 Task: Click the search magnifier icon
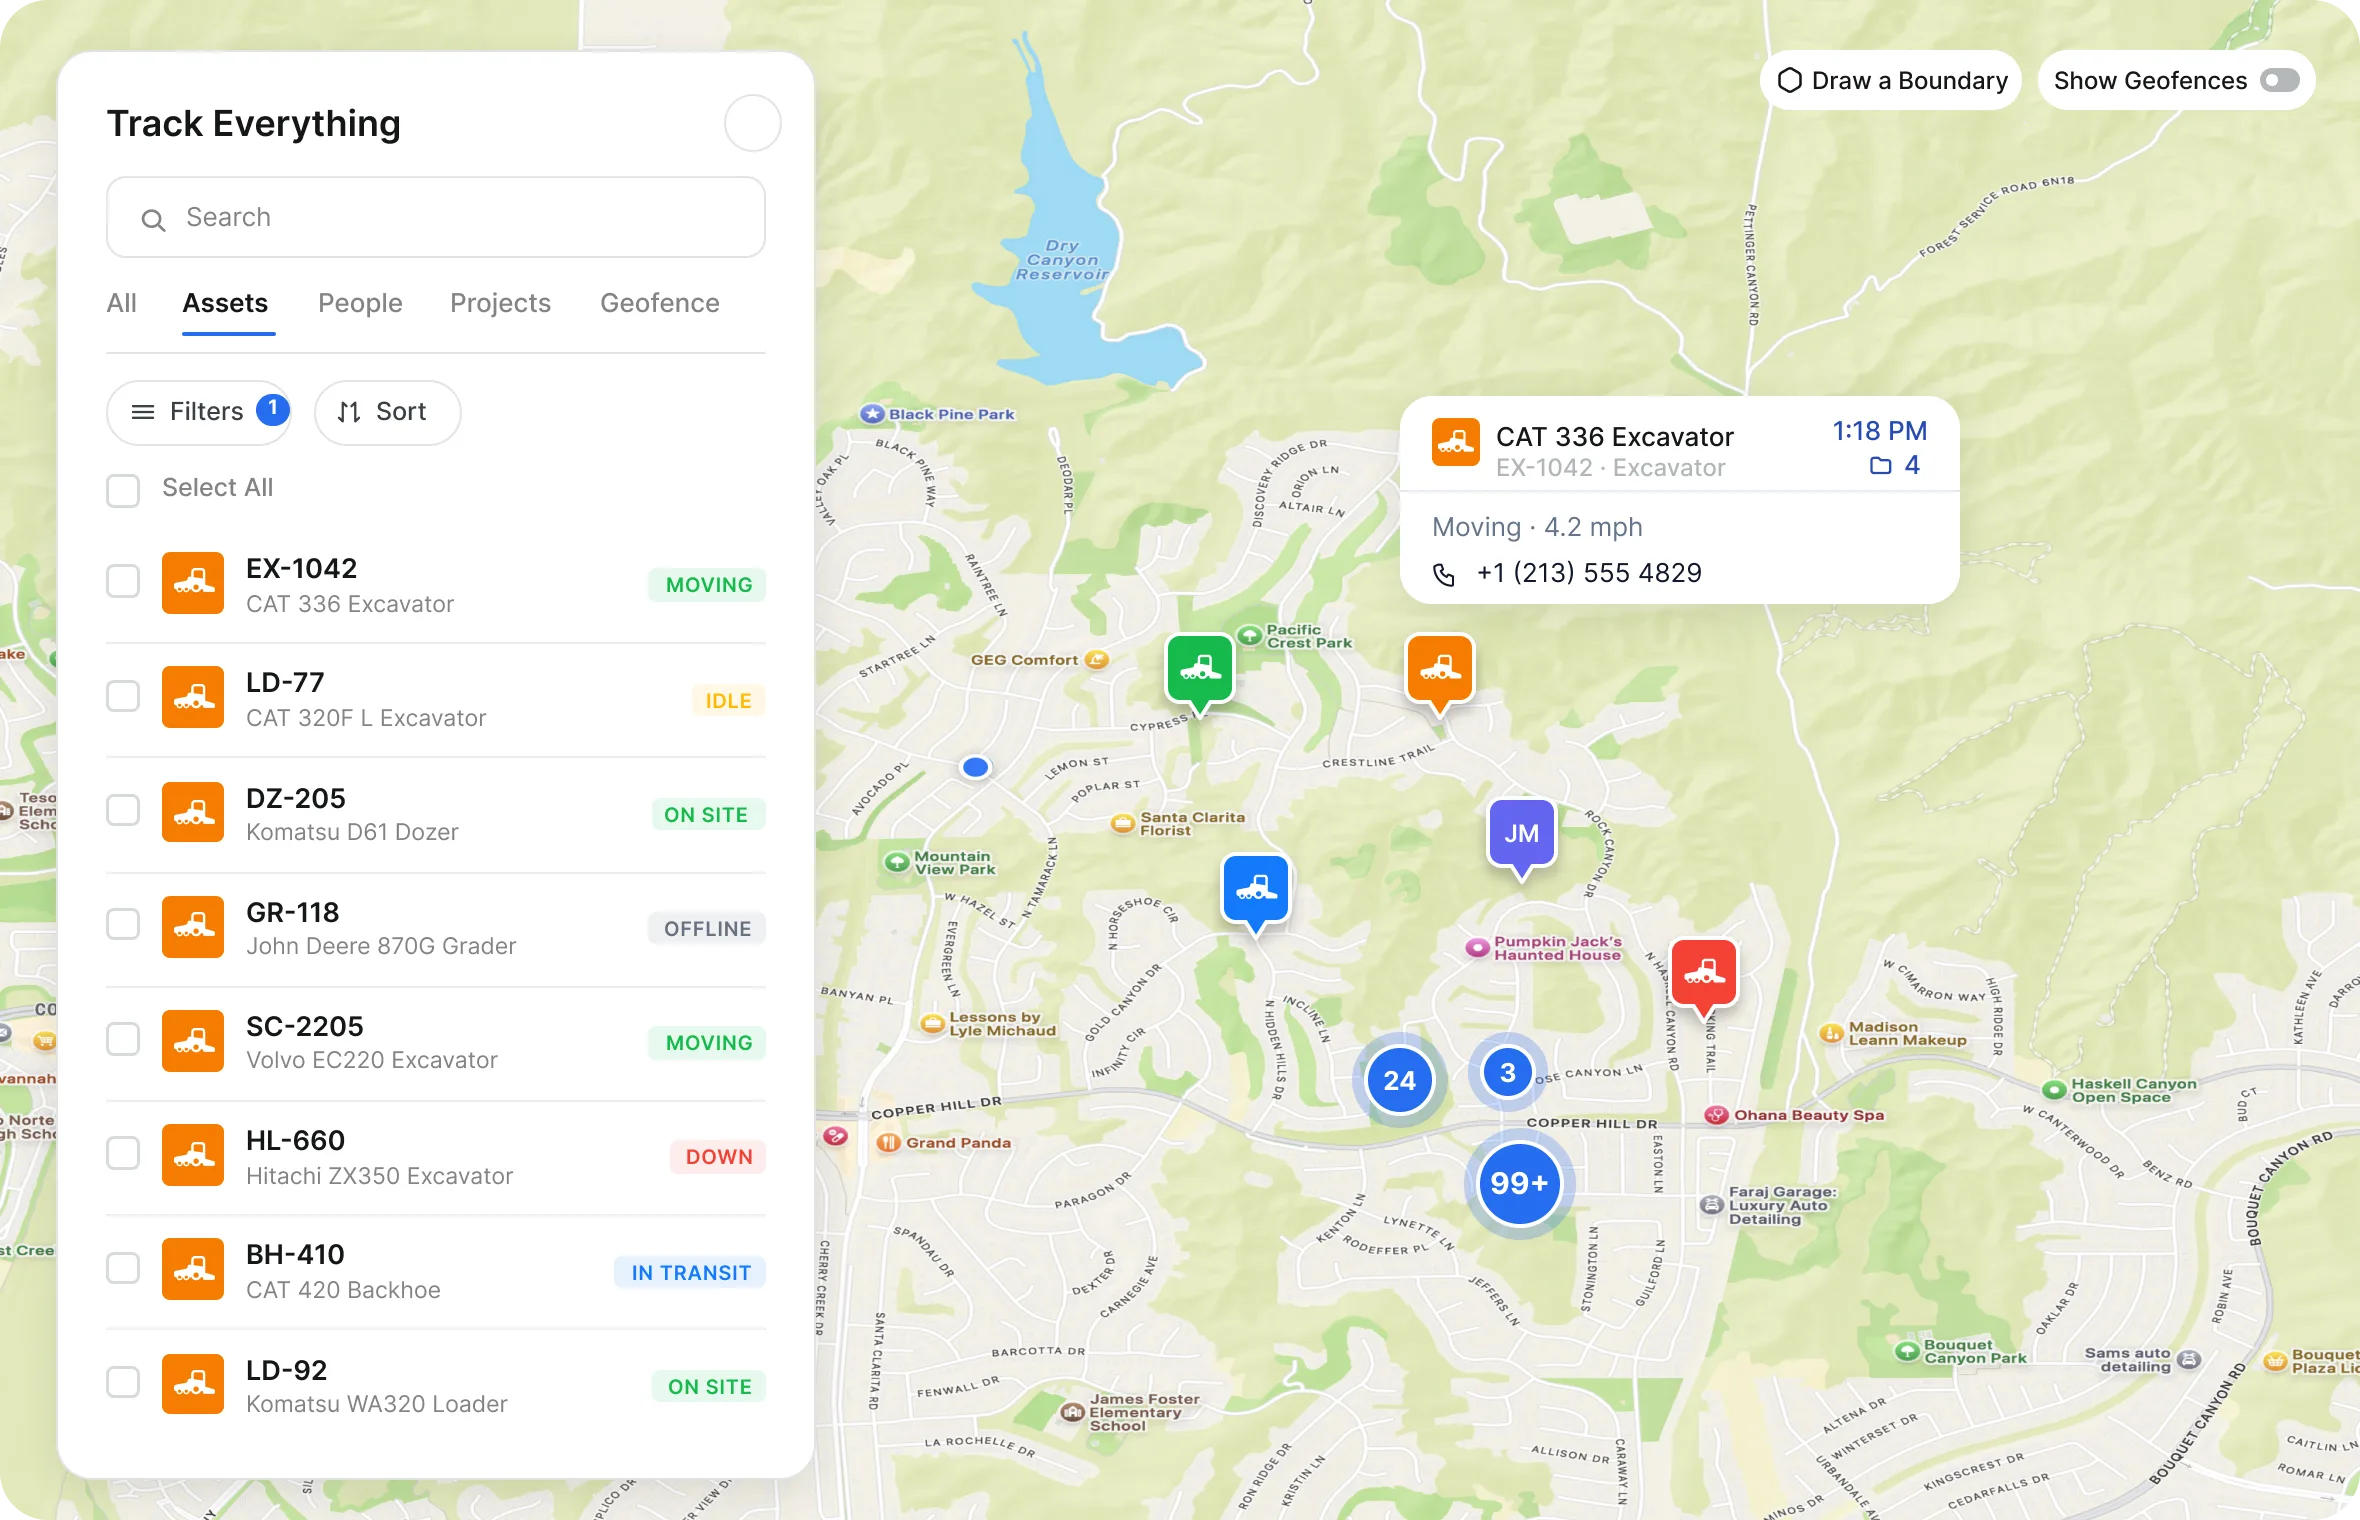[x=153, y=219]
